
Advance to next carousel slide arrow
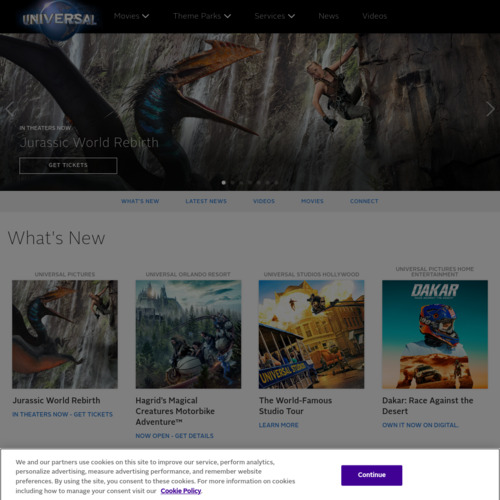[490, 109]
